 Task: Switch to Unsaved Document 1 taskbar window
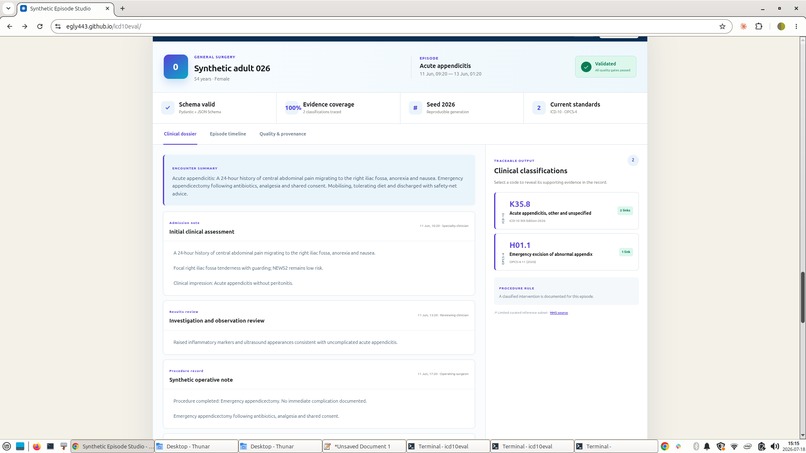coord(364,446)
